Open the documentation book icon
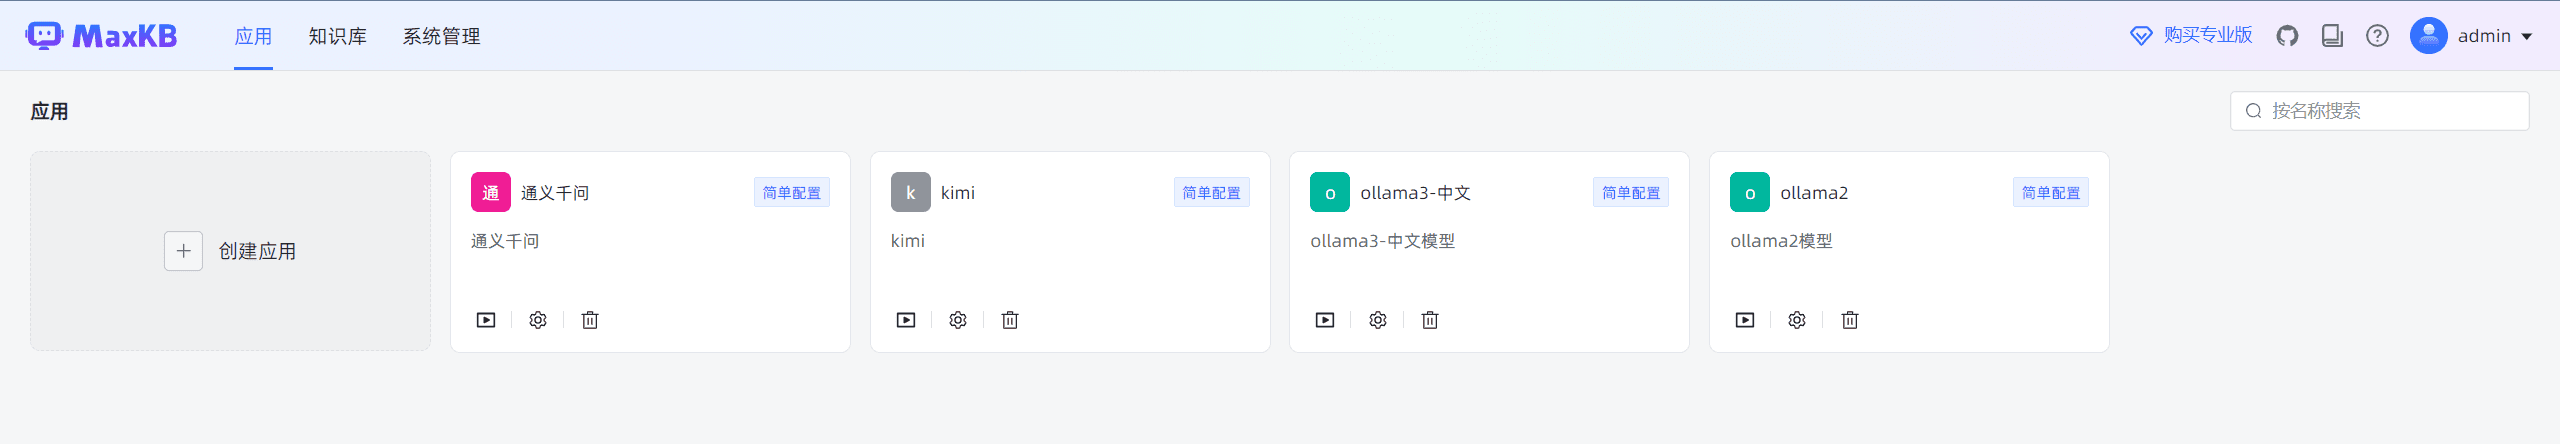 (x=2332, y=36)
